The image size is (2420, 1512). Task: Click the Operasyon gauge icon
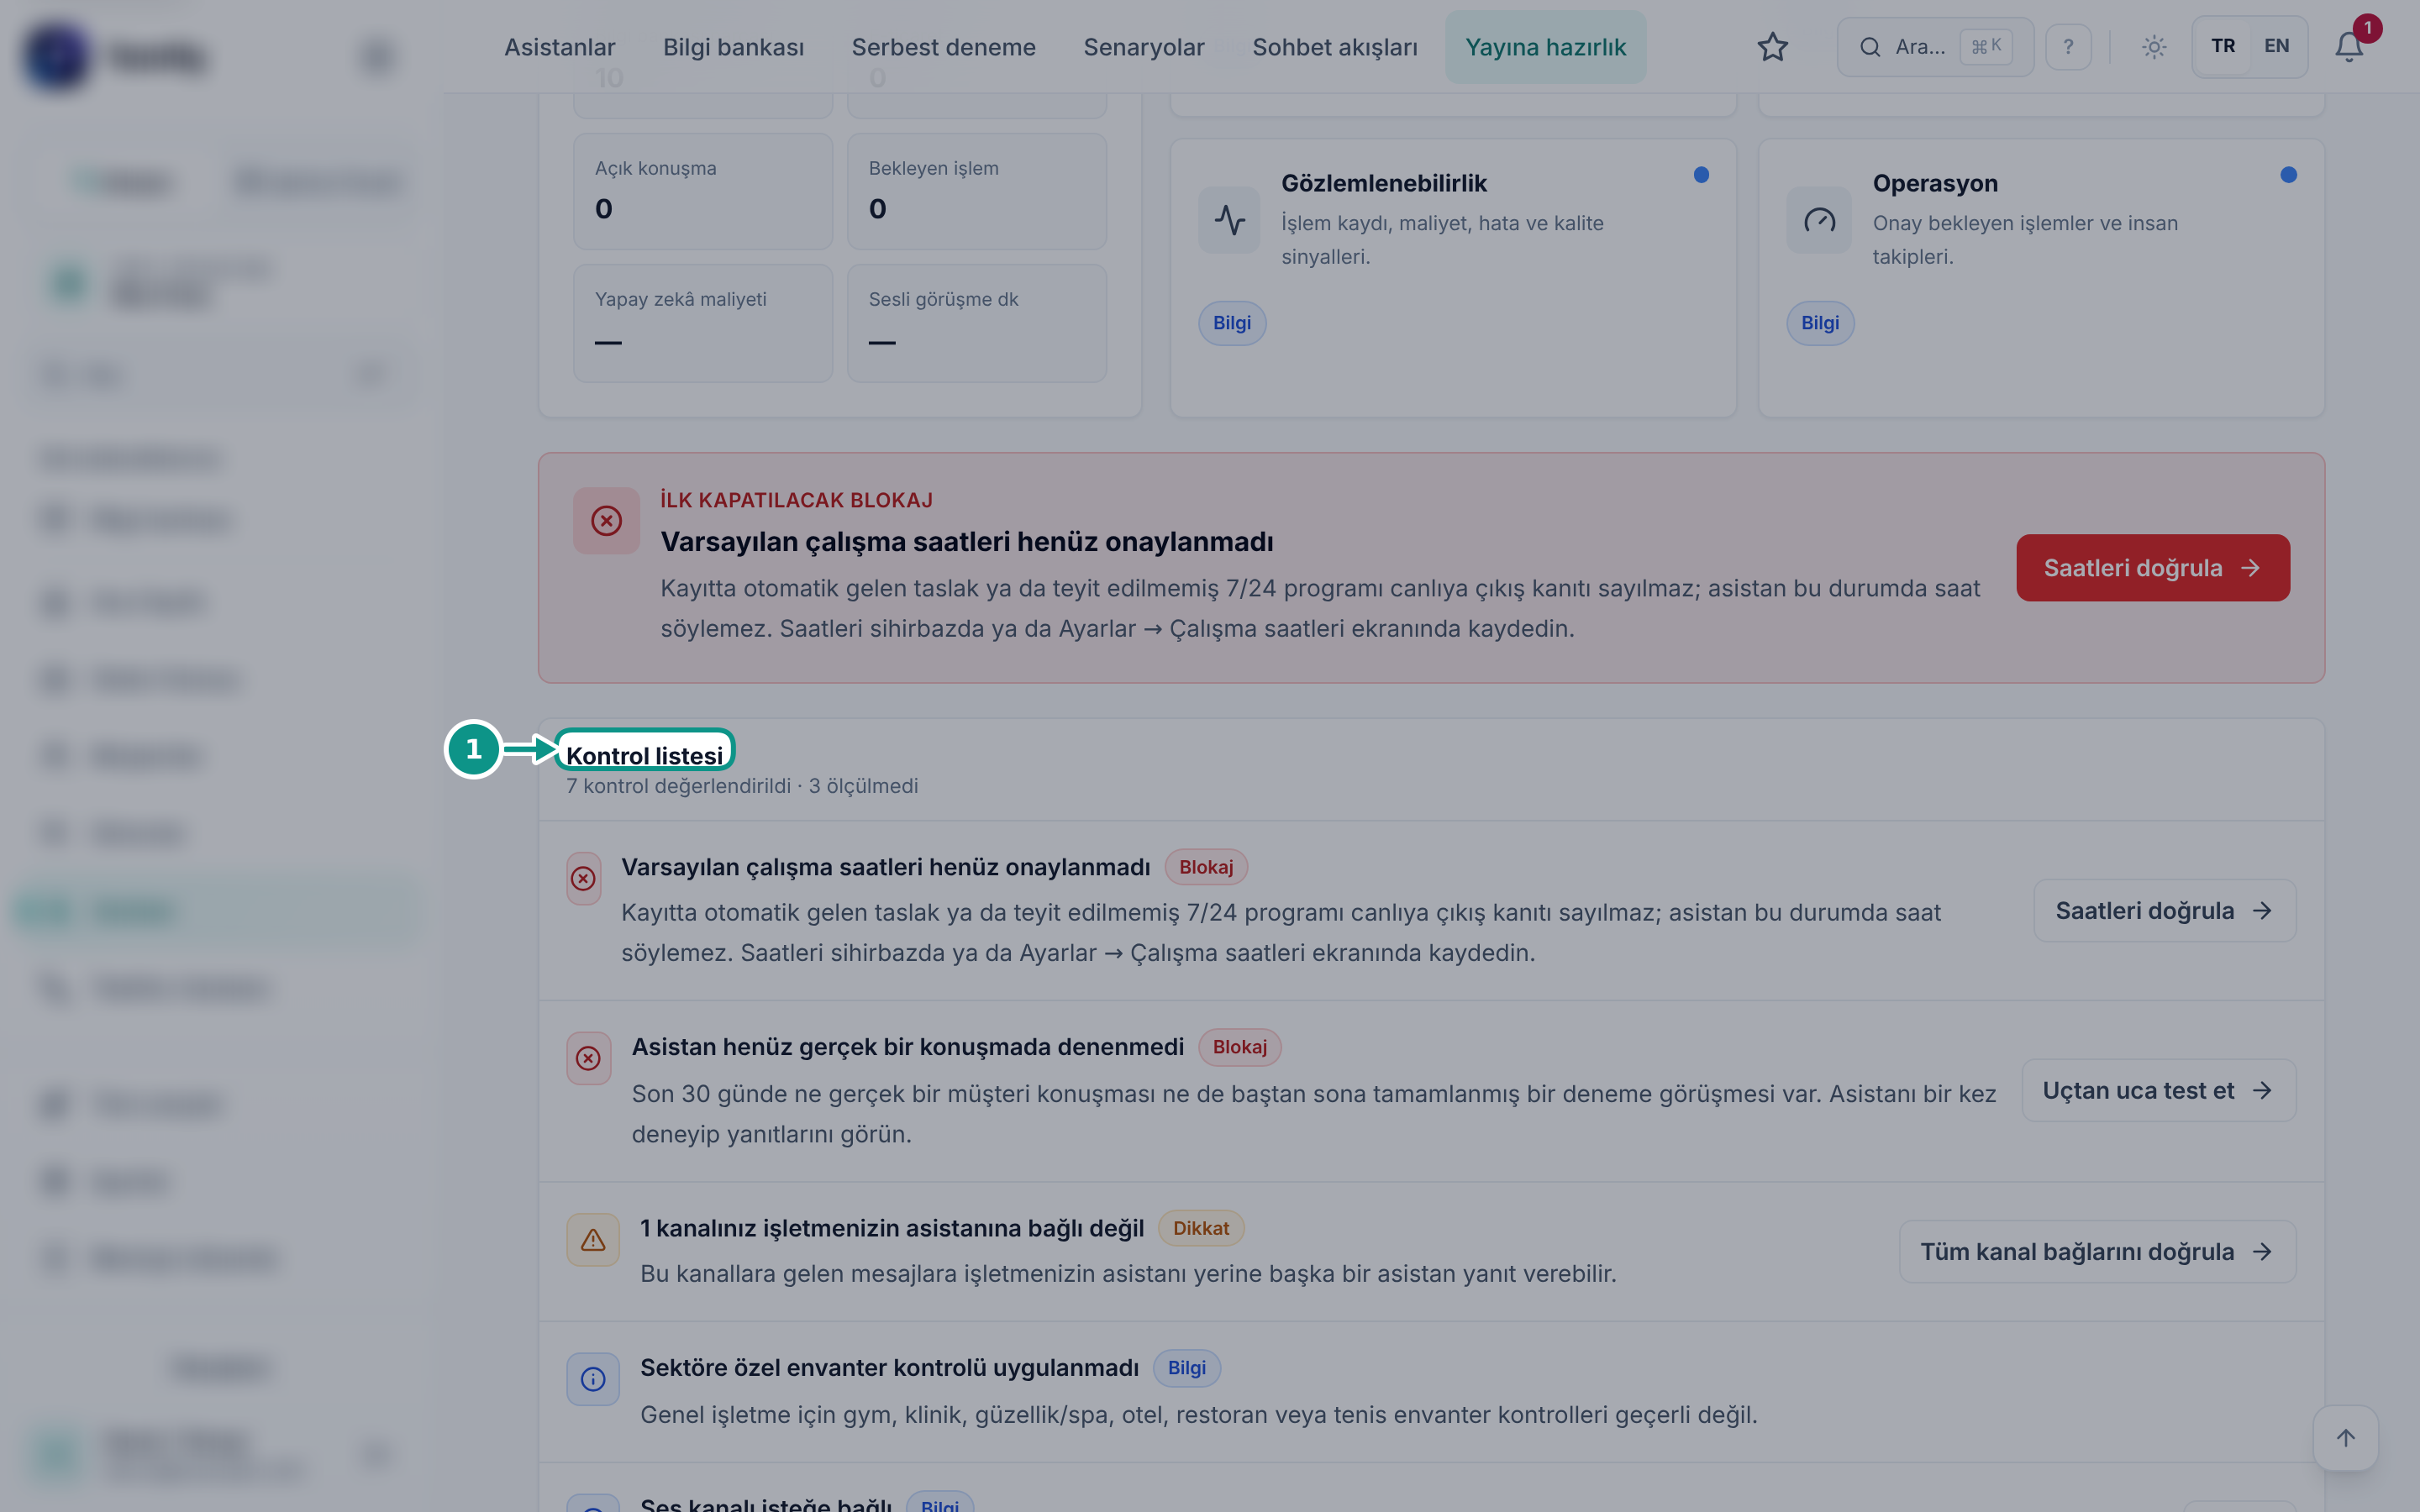pyautogui.click(x=1818, y=219)
